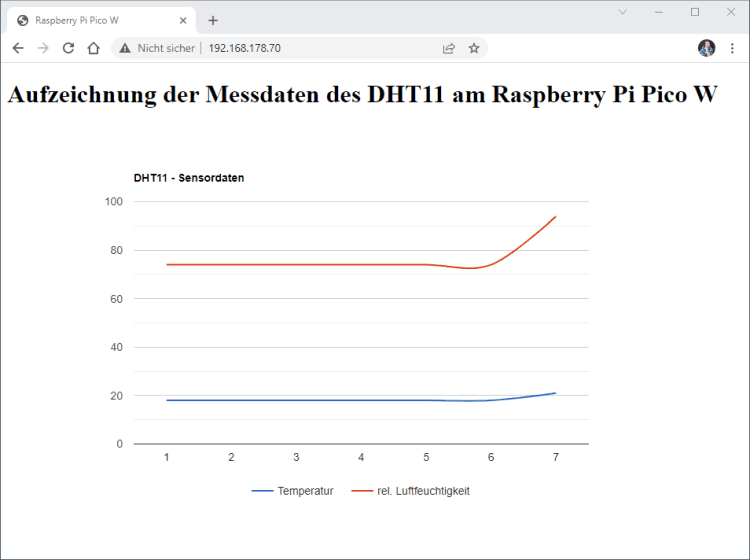Bookmark page with the star icon
This screenshot has height=560, width=750.
474,48
